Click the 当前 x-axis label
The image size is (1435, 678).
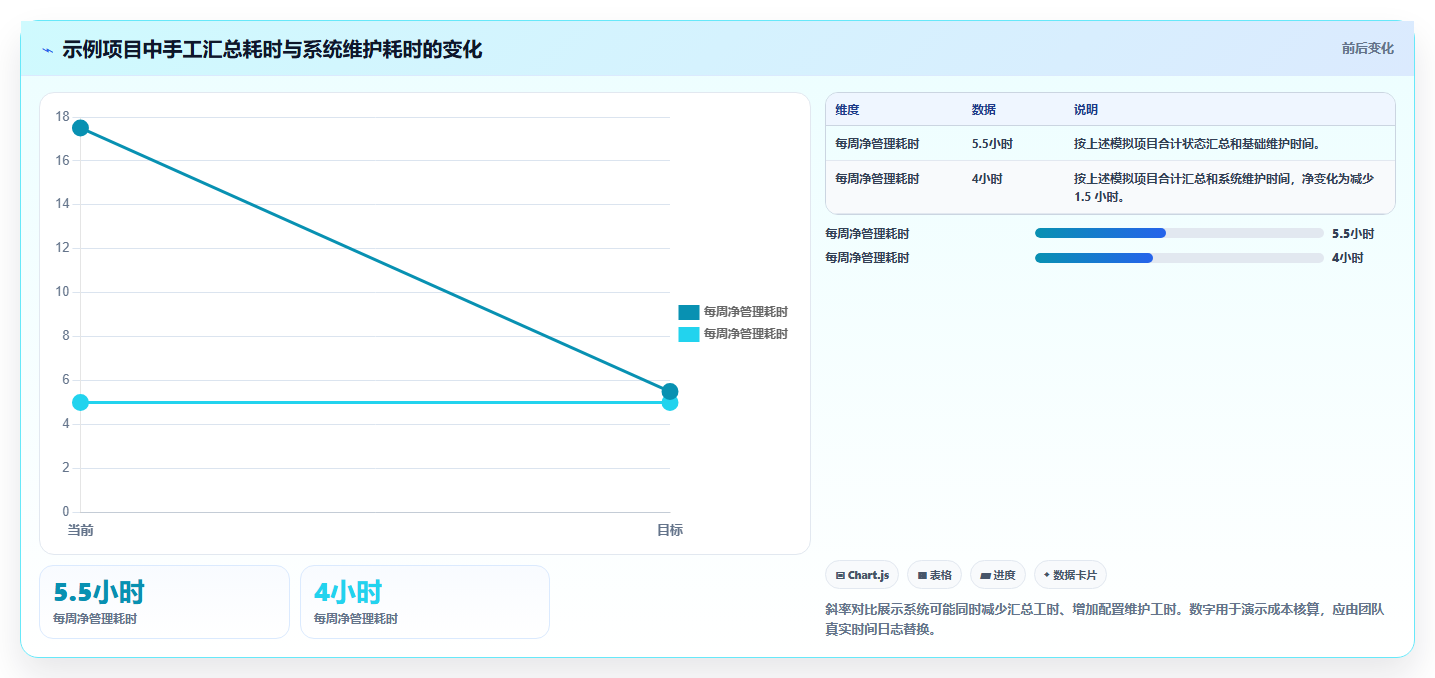pyautogui.click(x=80, y=530)
